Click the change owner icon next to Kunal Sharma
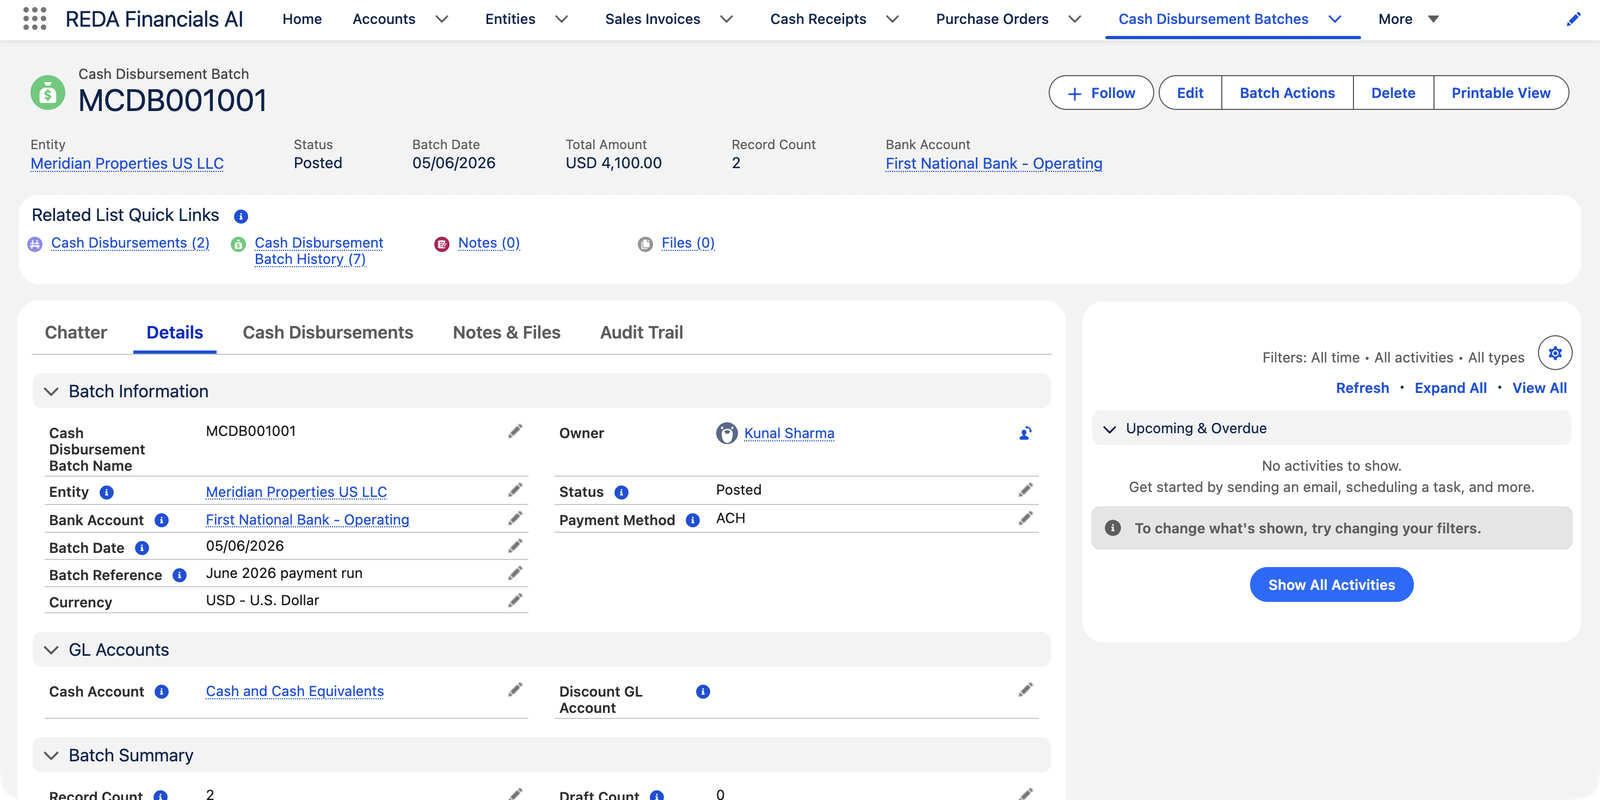 click(1025, 433)
